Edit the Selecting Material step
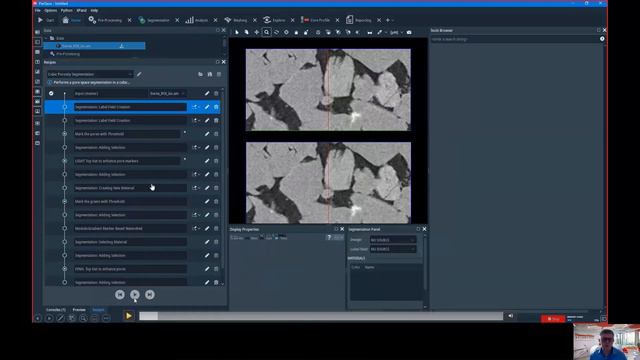Viewport: 640px width, 360px height. point(207,242)
